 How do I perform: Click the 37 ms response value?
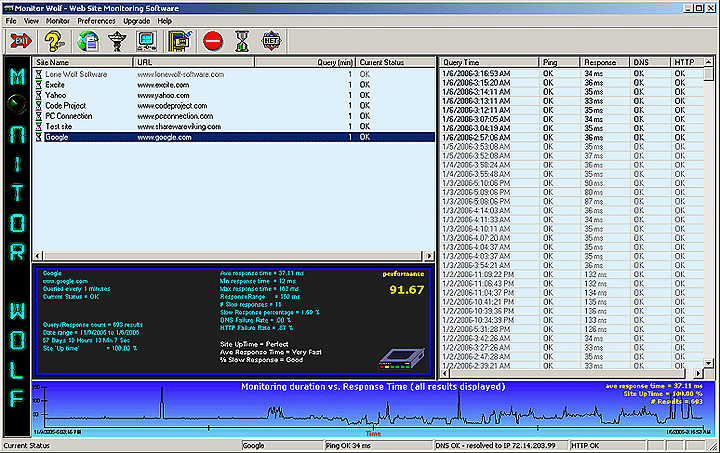594,156
